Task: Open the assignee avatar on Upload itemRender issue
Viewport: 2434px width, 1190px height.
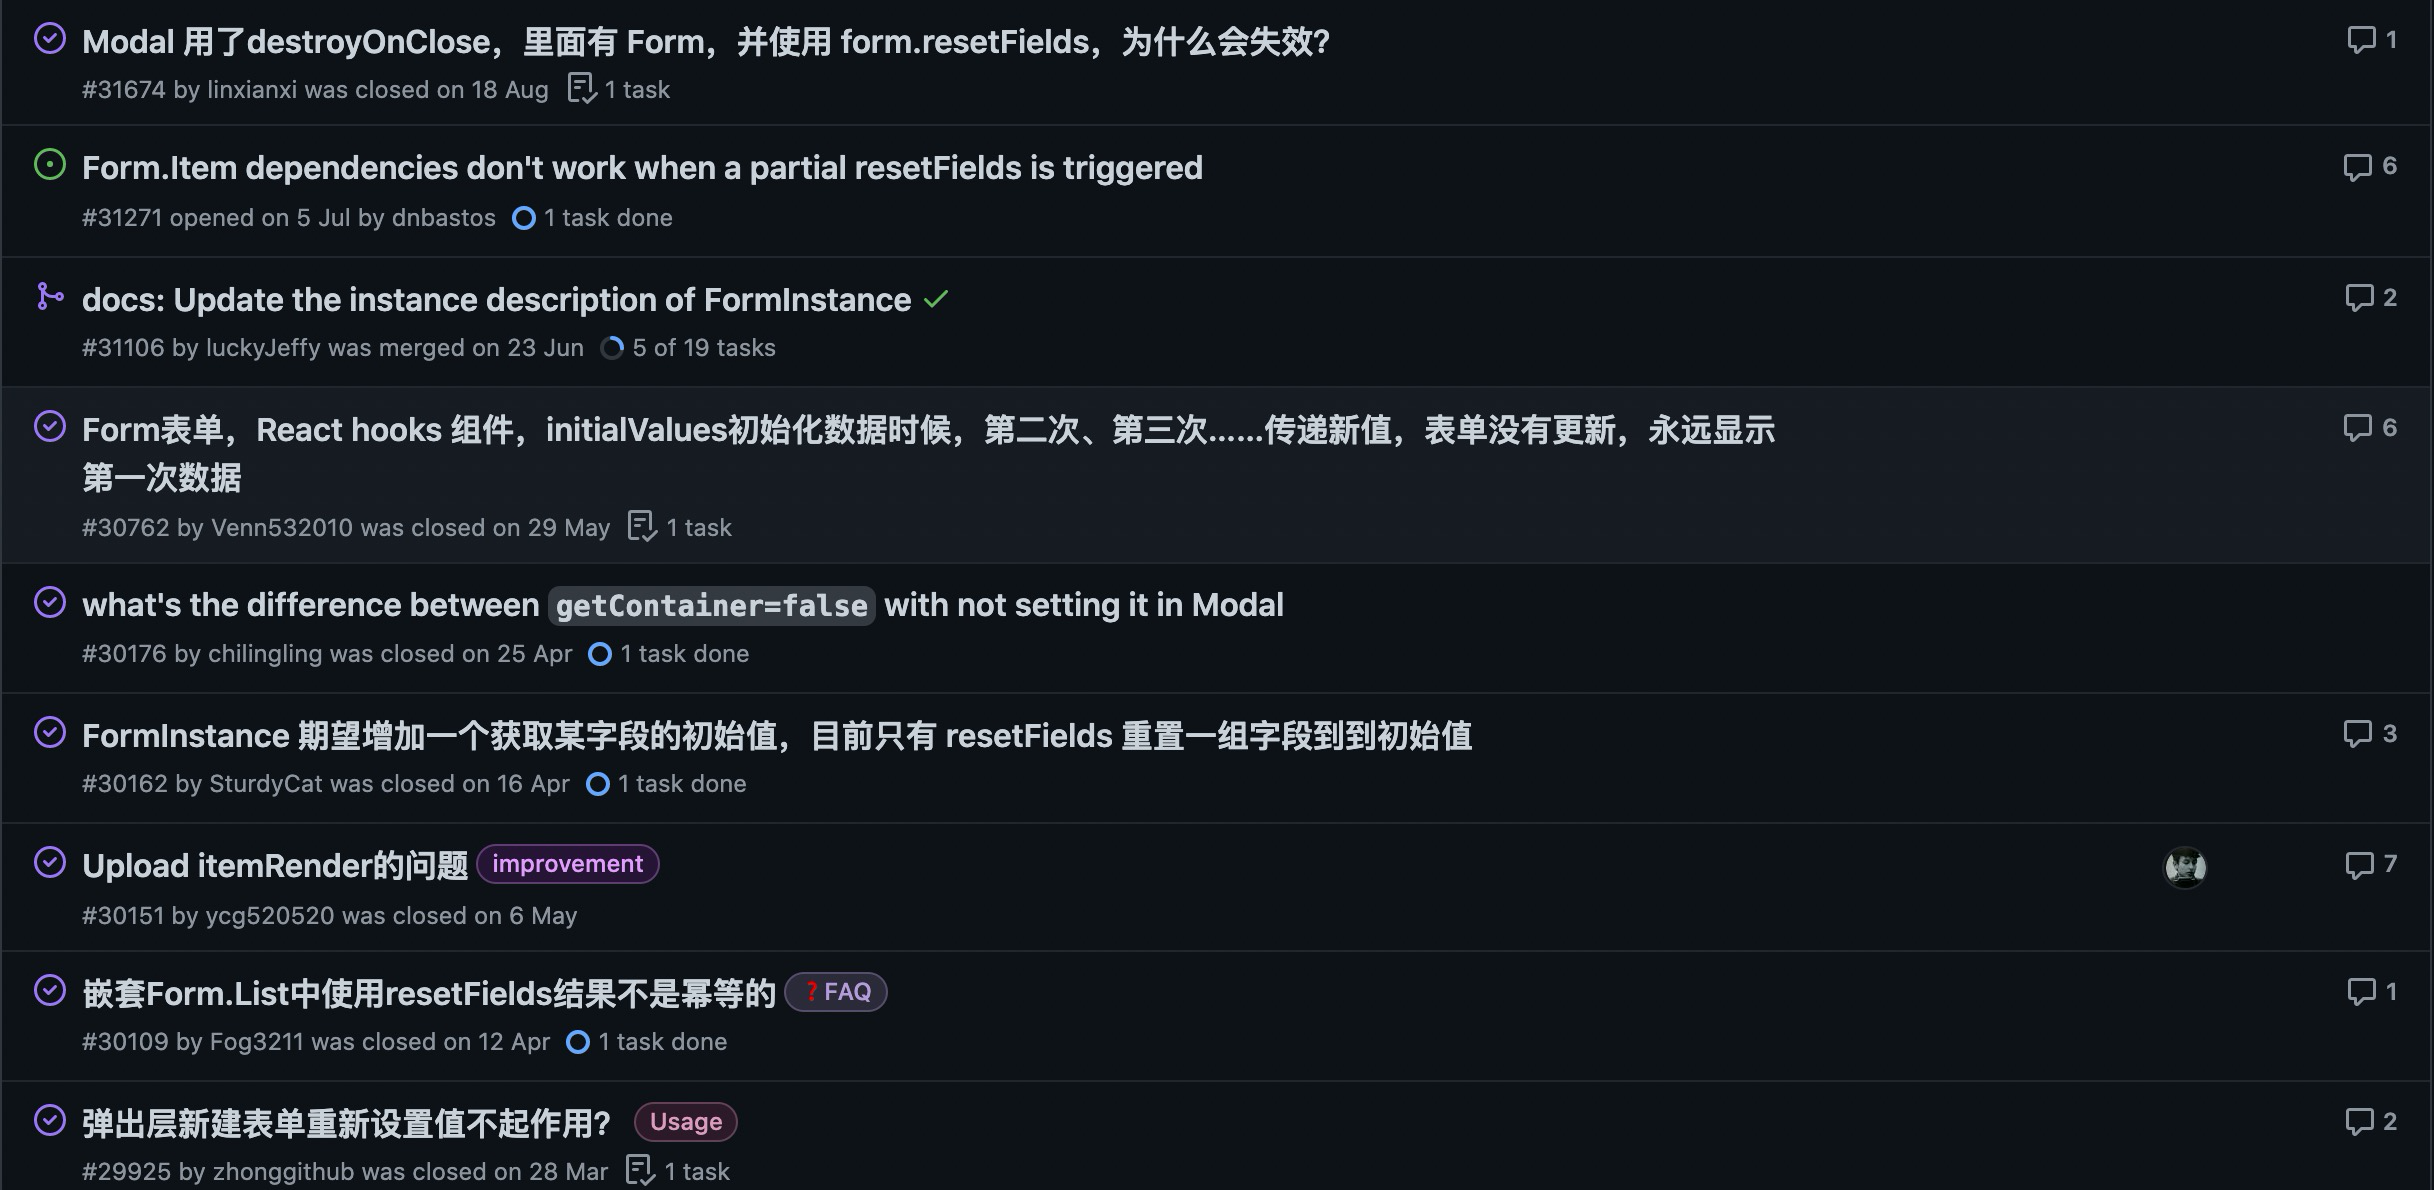Action: pyautogui.click(x=2185, y=867)
